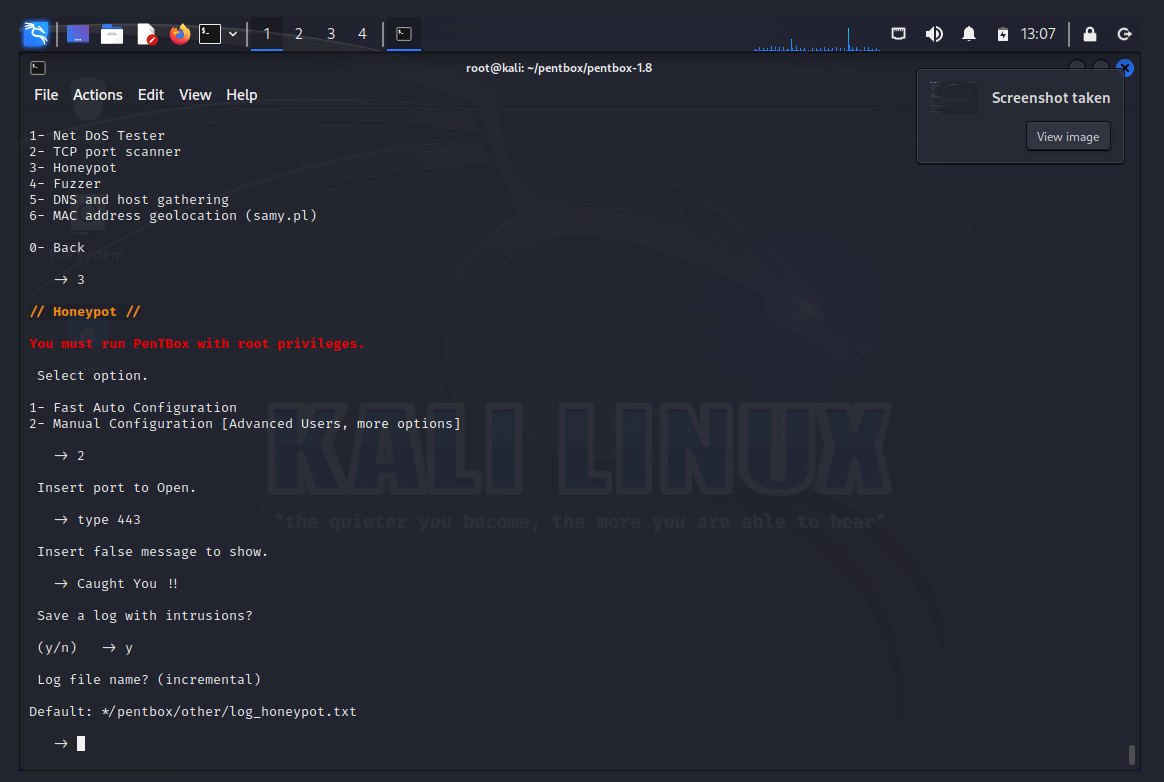Open terminal emulator launcher in panel
This screenshot has width=1164, height=782.
pos(209,34)
